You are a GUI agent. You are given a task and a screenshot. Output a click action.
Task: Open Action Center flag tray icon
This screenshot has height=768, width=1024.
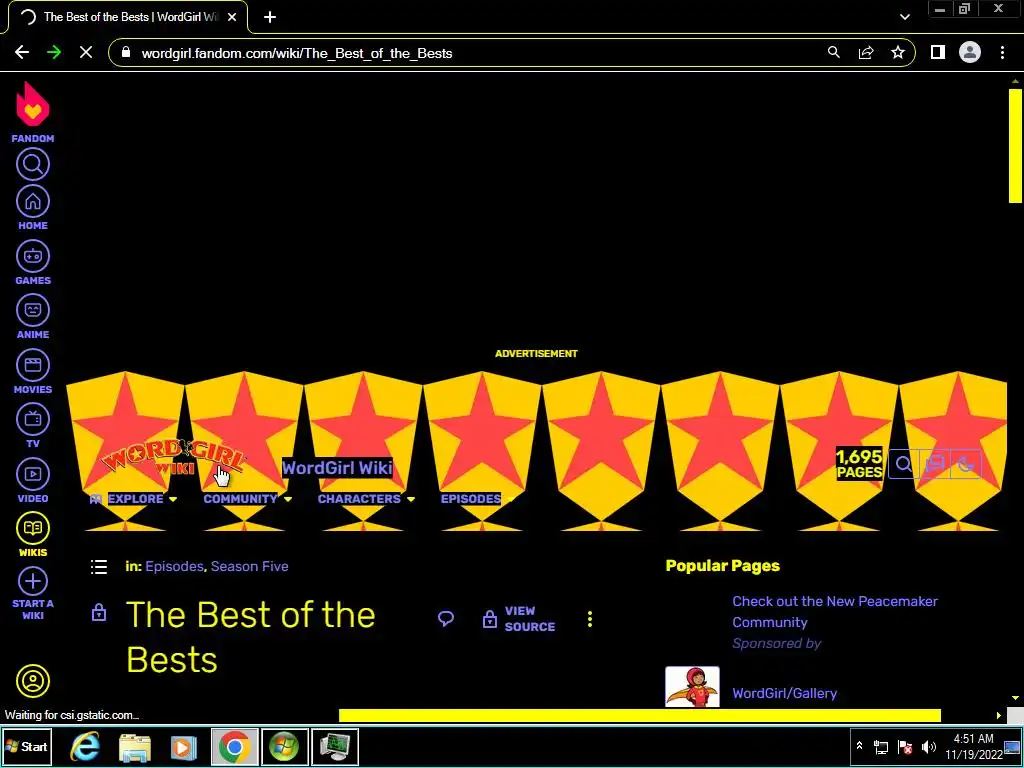tap(904, 746)
